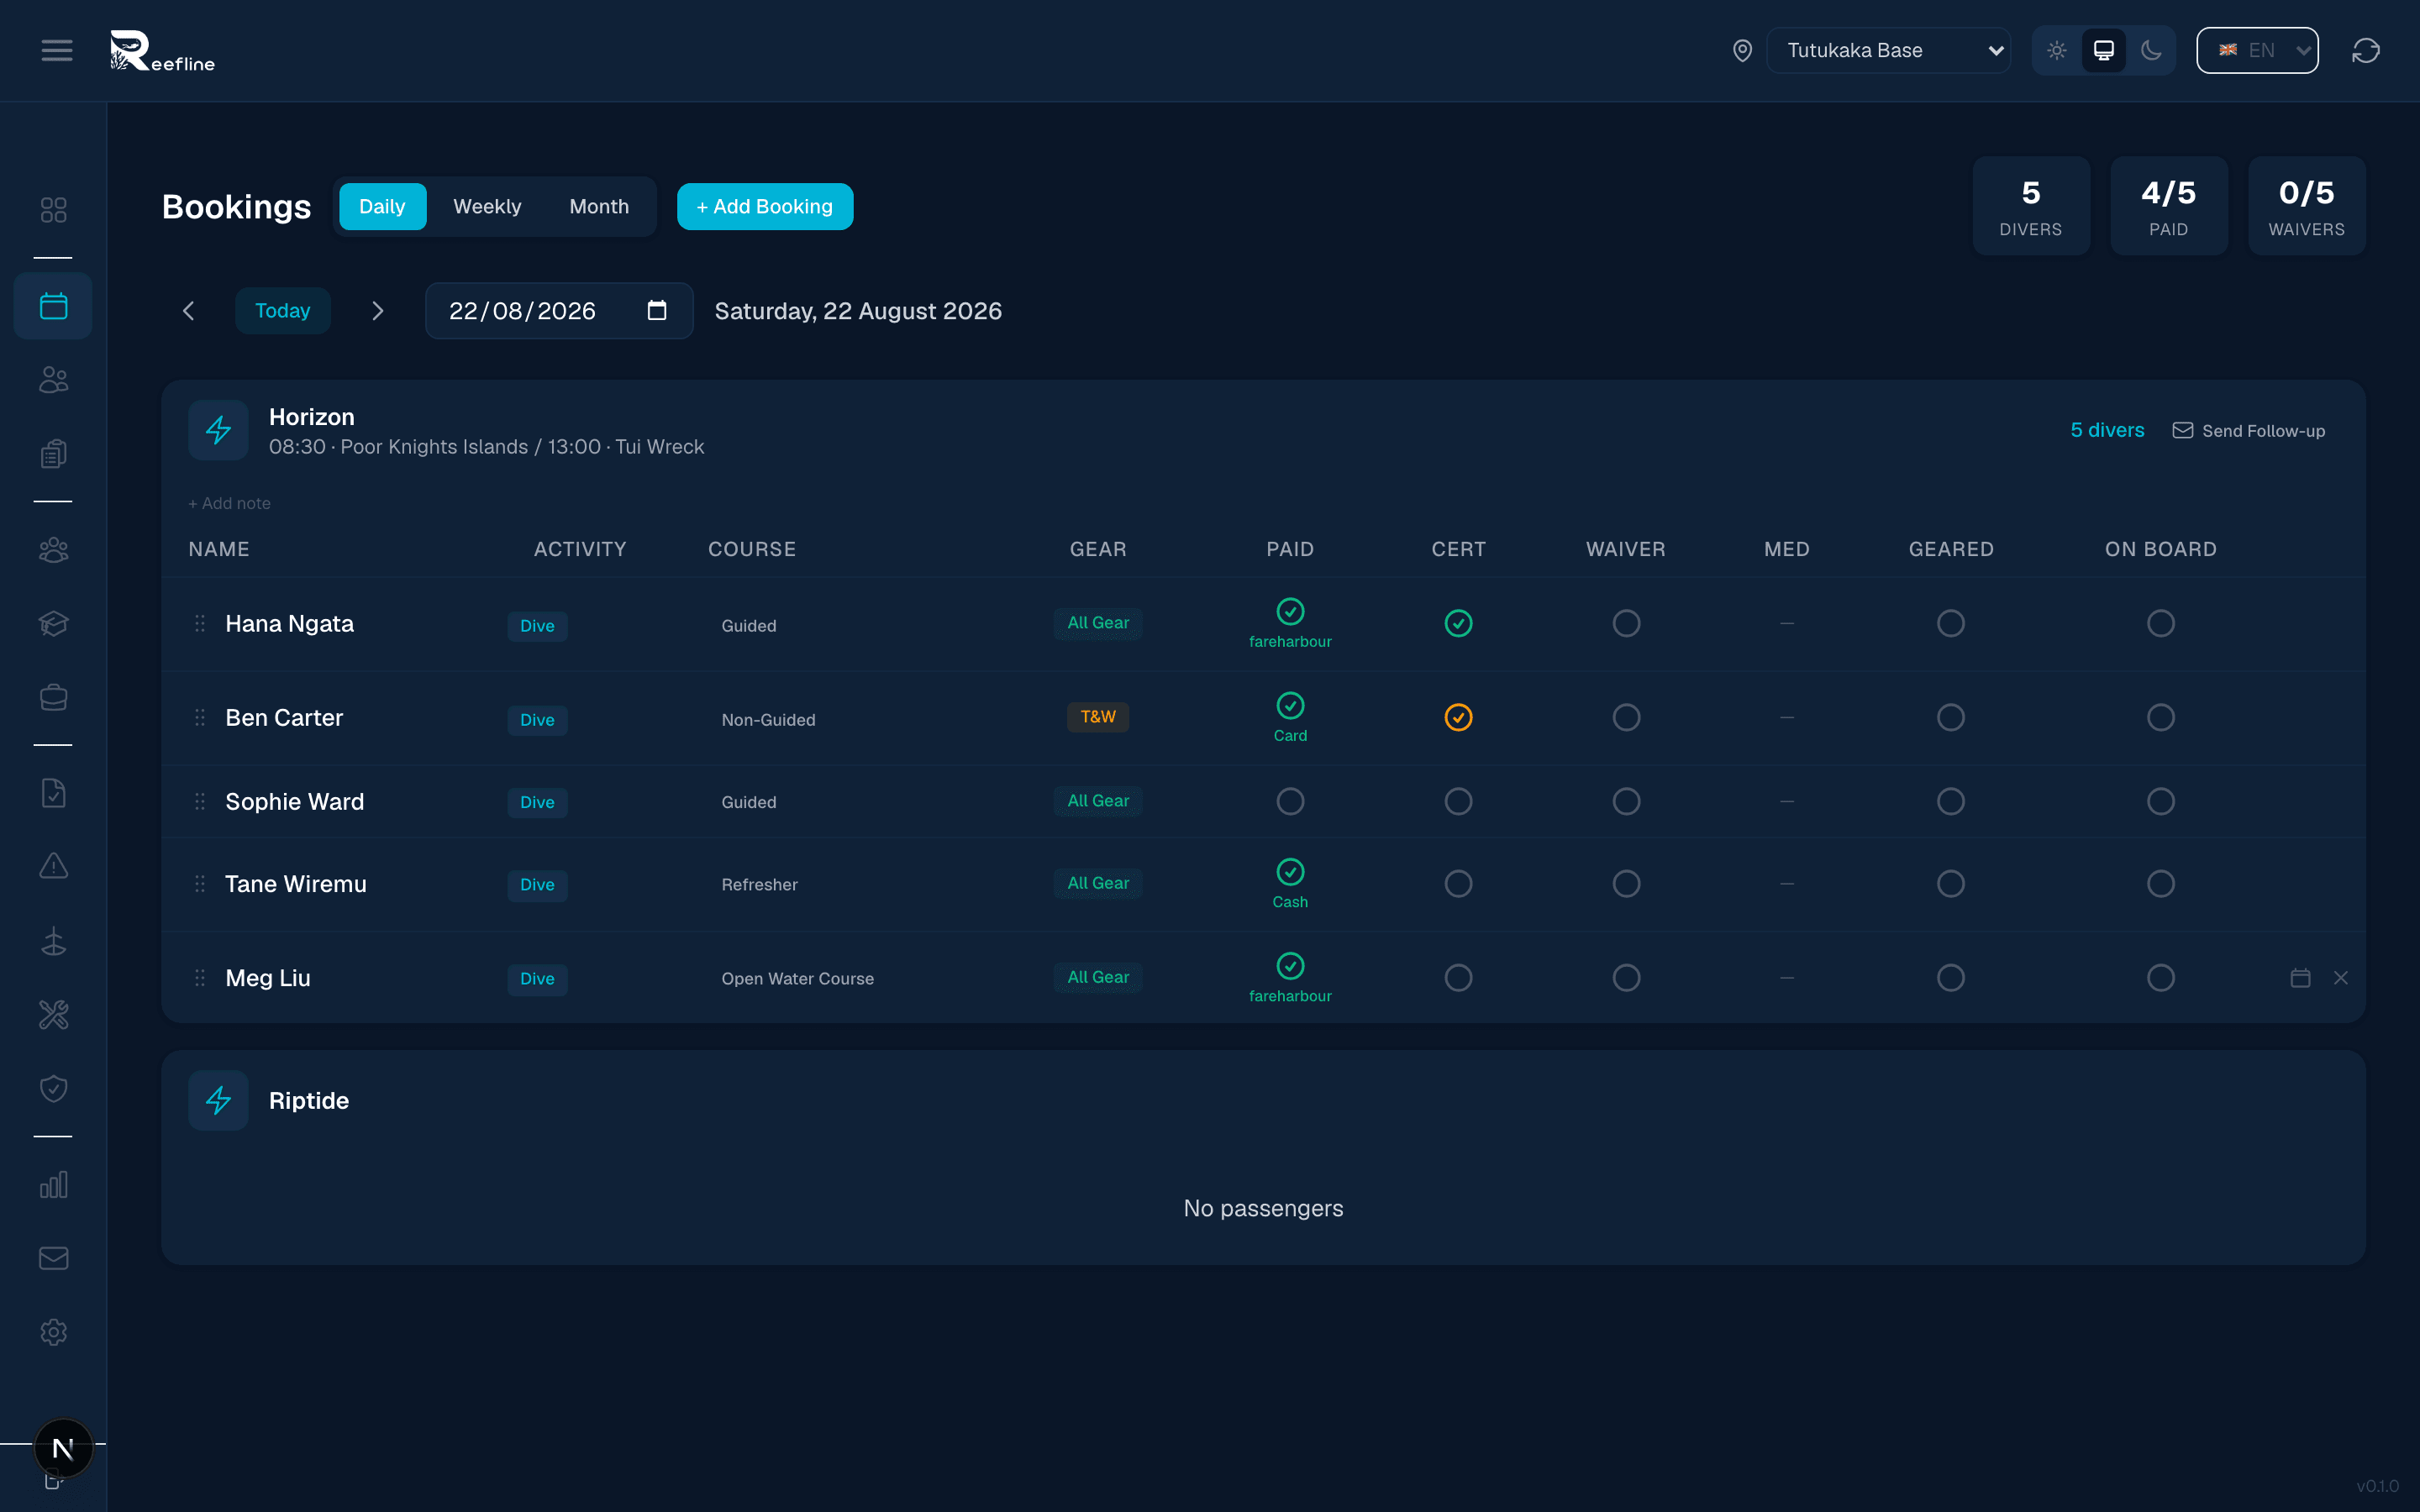Click the refresh icon in header
This screenshot has width=2420, height=1512.
(2365, 50)
